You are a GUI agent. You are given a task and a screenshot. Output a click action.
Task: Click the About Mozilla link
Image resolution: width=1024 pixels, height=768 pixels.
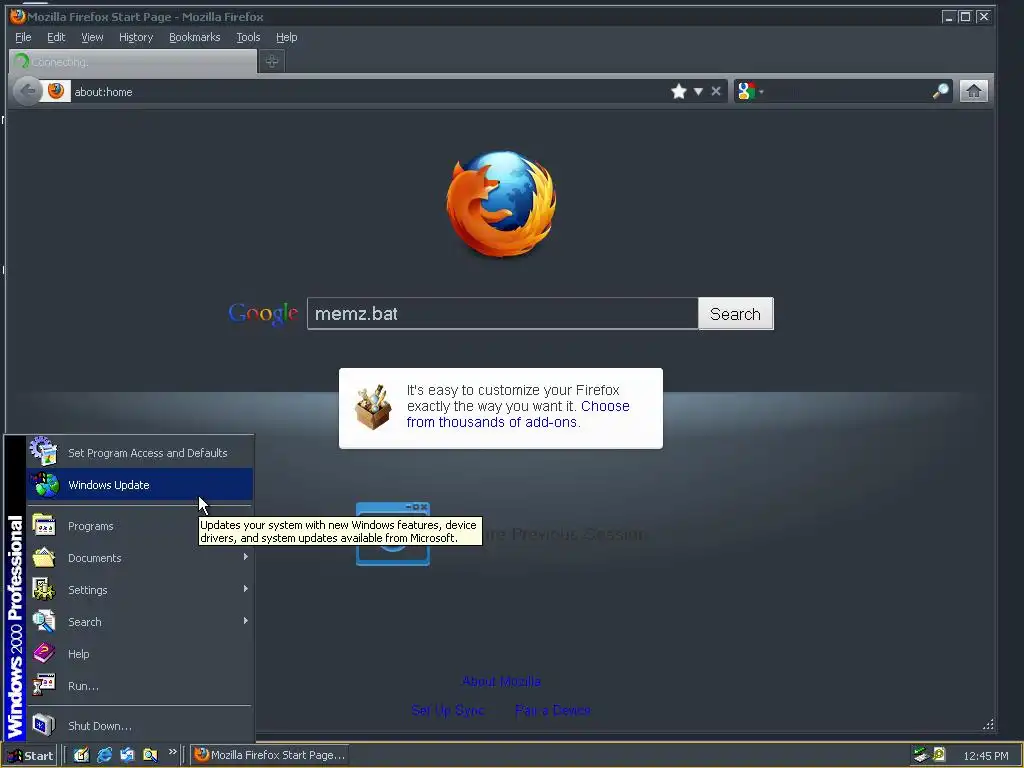pyautogui.click(x=502, y=681)
